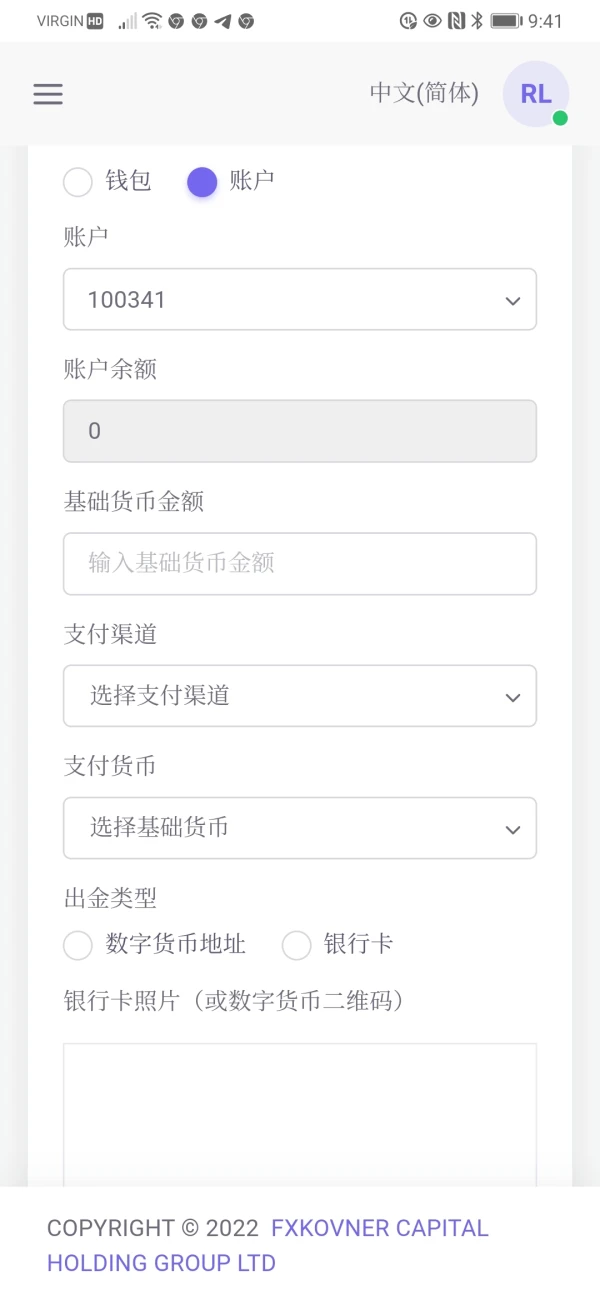
Task: Tap the battery status icon
Action: pos(506,21)
